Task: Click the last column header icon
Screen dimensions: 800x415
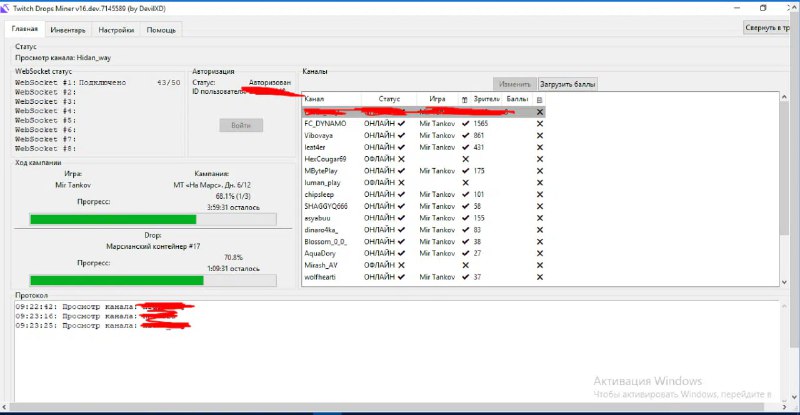Action: (540, 100)
